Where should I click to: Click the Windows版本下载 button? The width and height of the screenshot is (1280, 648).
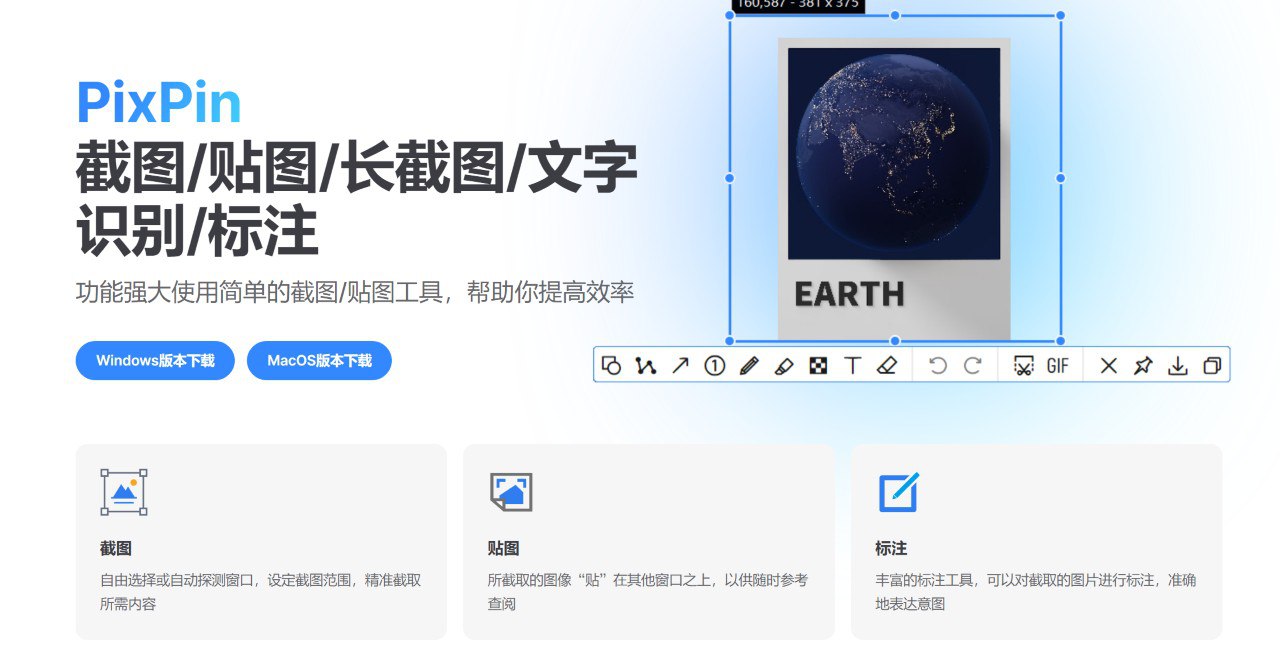[x=155, y=361]
